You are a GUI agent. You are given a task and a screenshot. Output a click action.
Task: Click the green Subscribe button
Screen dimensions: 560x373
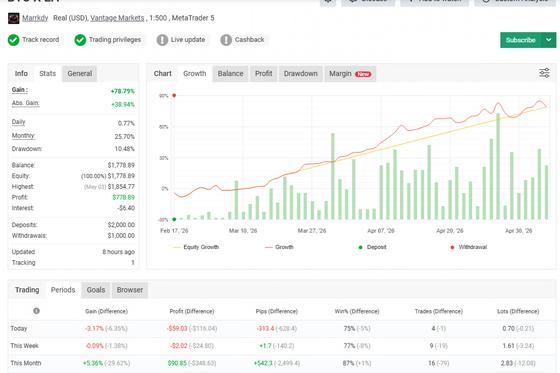(x=521, y=40)
